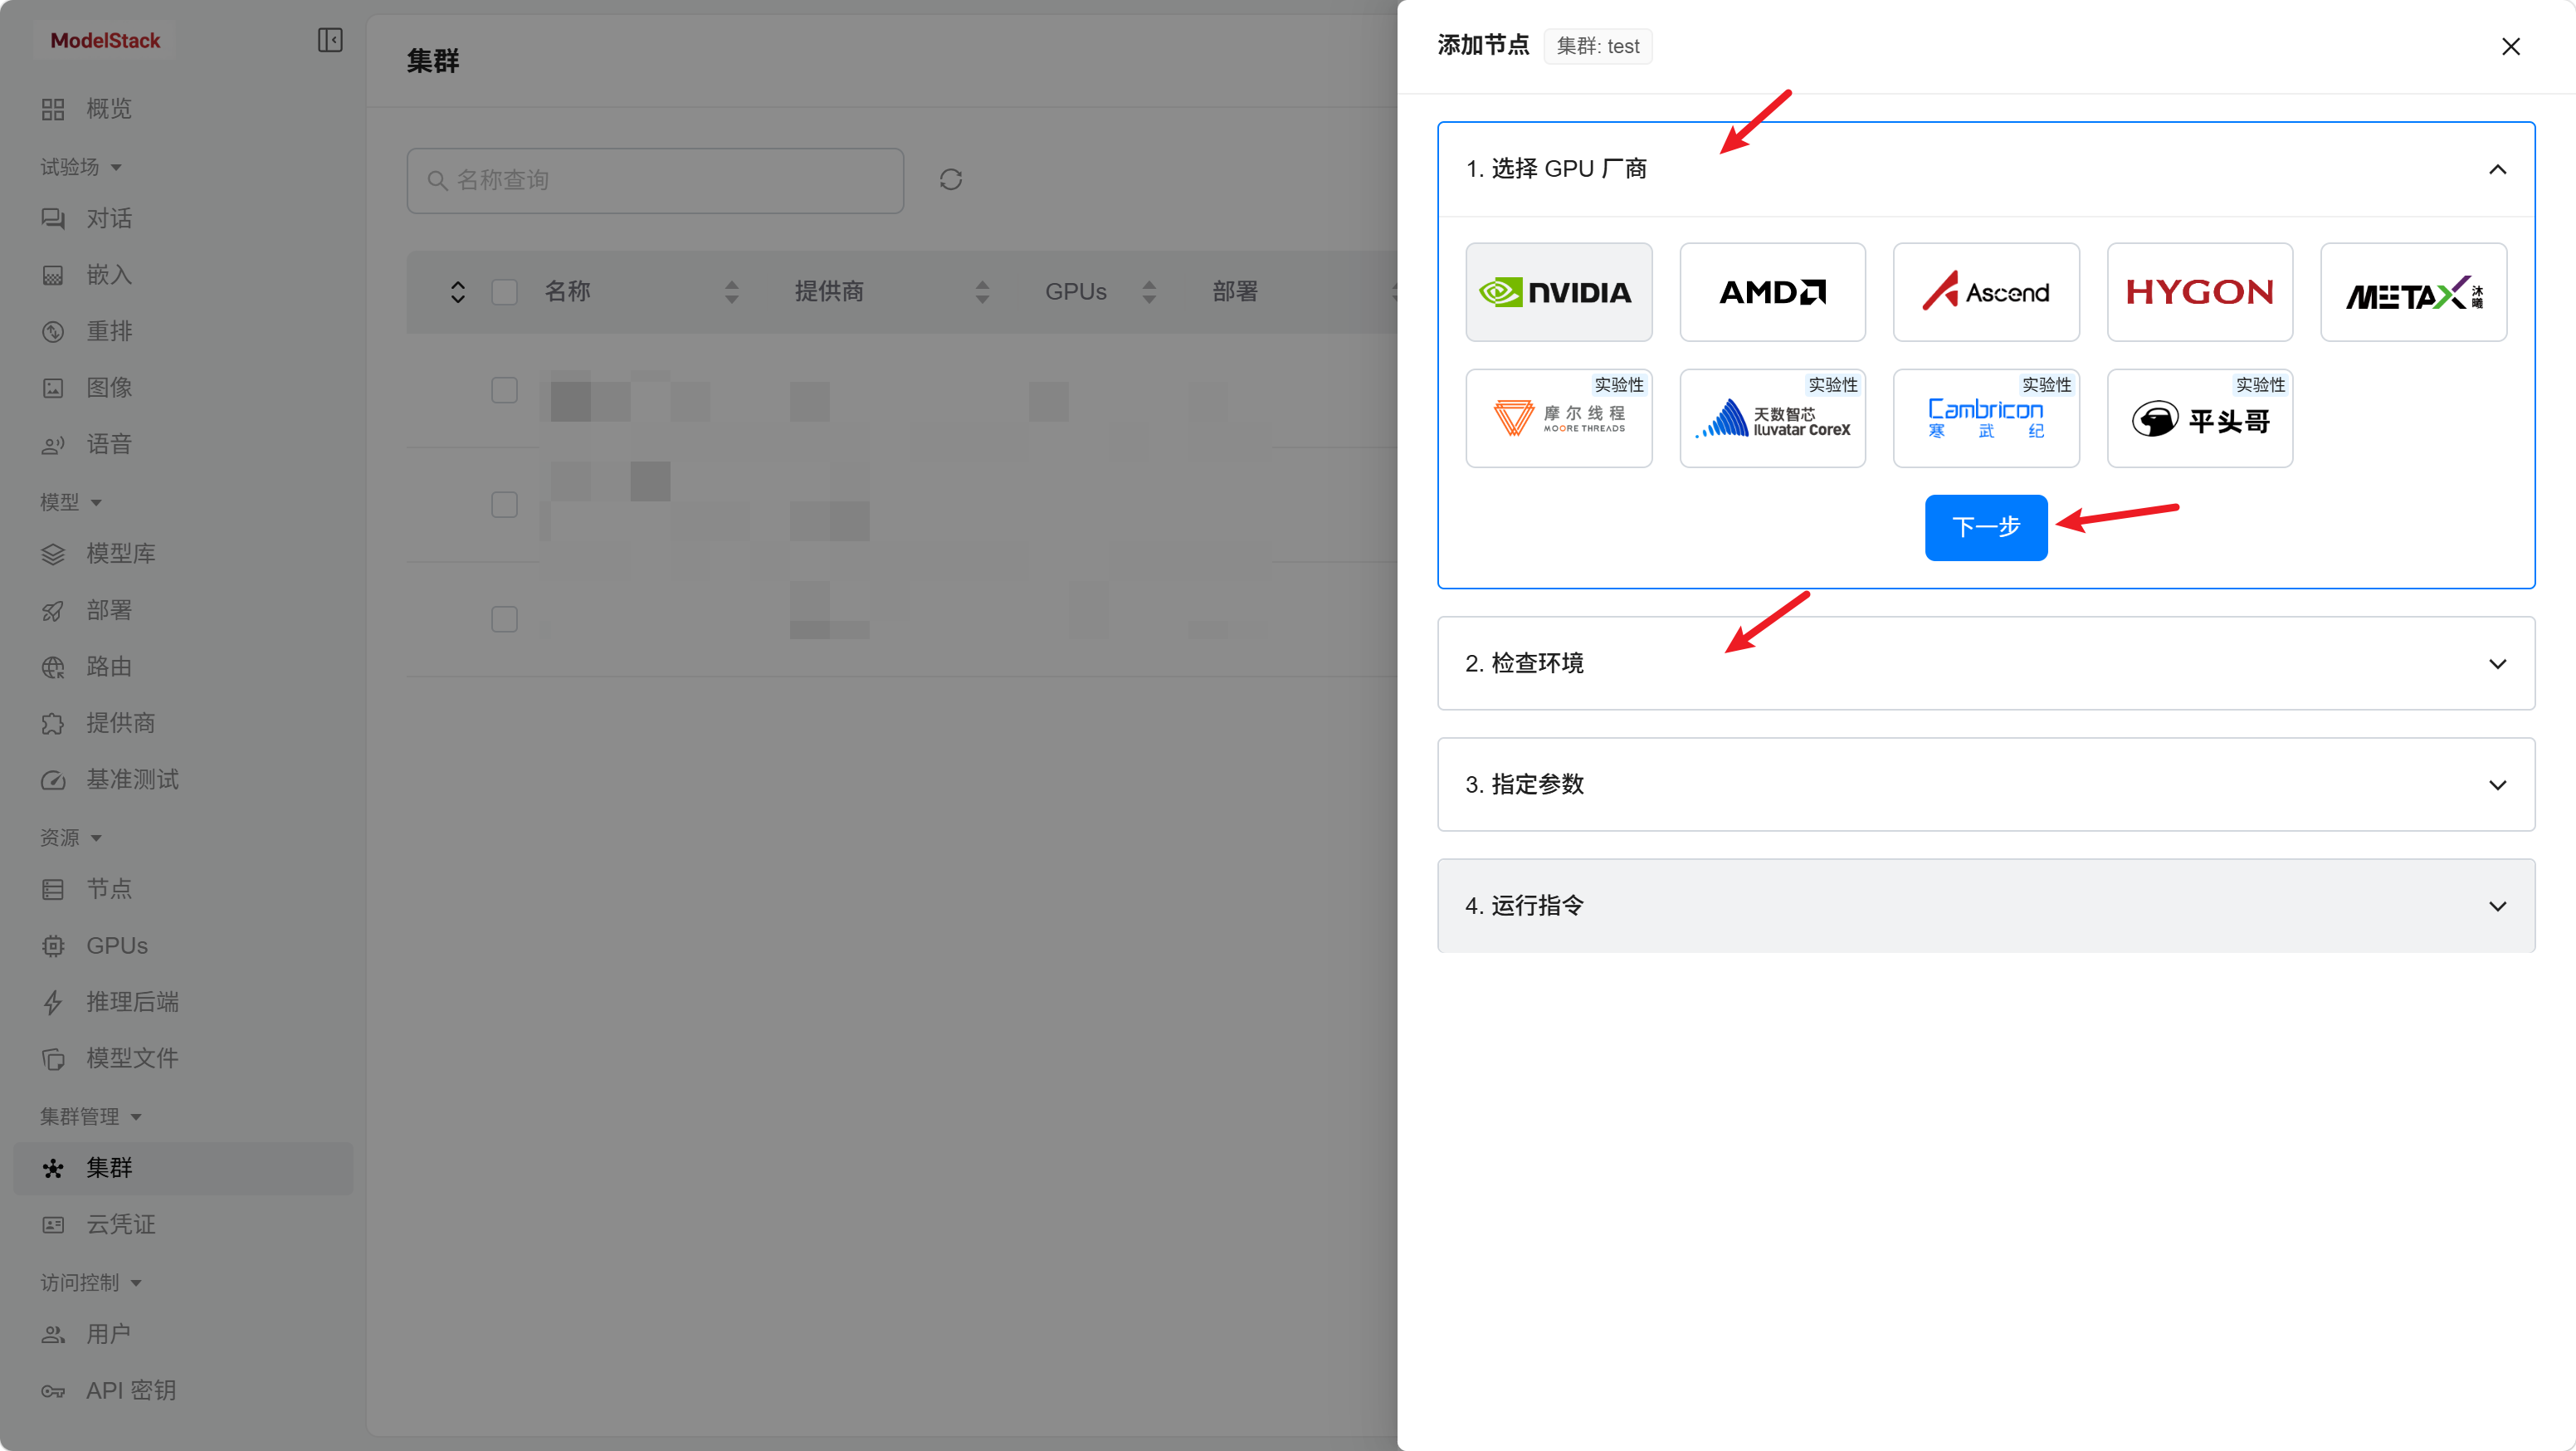Go to the 部署 deployments page
This screenshot has width=2576, height=1451.
coord(182,610)
